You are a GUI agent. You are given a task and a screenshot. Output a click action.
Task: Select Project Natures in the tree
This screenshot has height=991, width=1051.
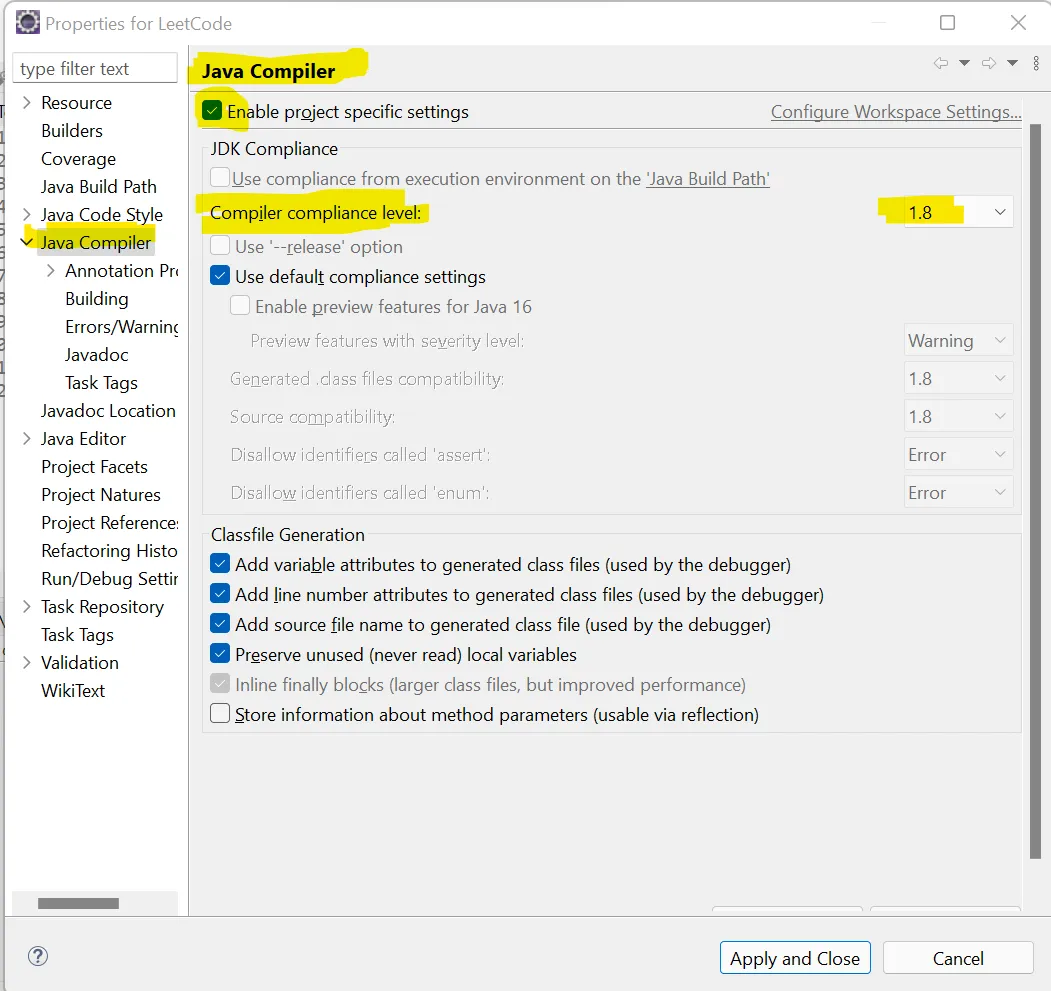101,495
